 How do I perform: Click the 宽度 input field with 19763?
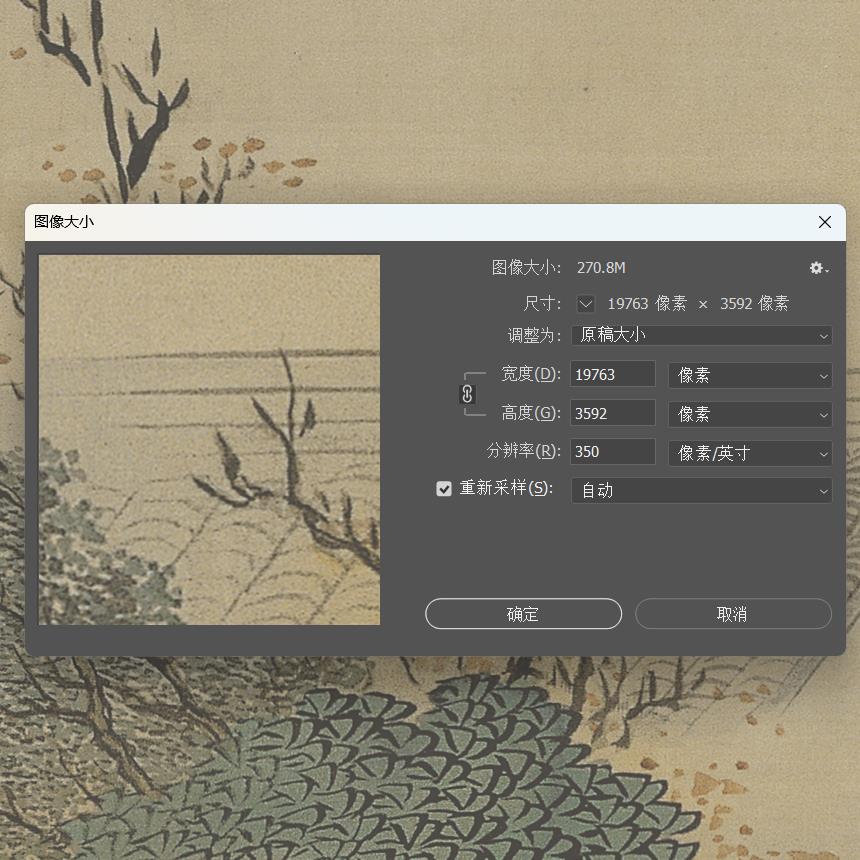[x=613, y=375]
